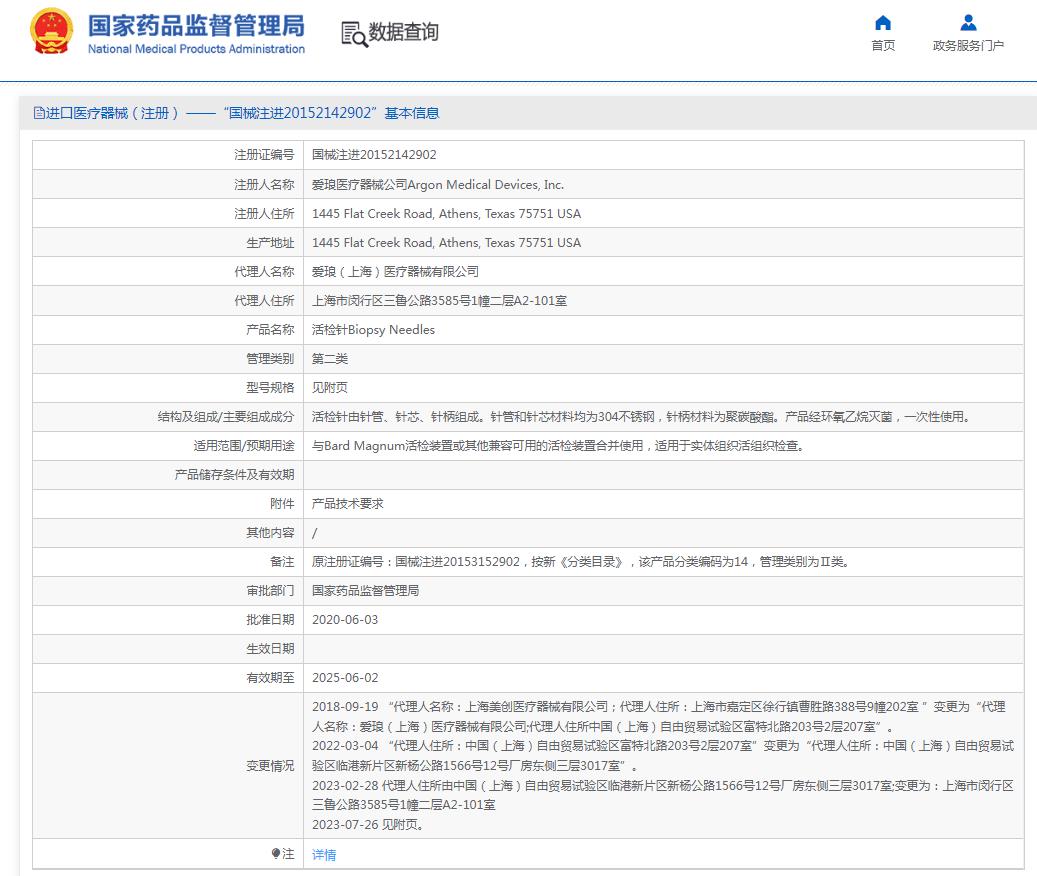Click the 注册人住所 label cell
This screenshot has height=876, width=1037.
(x=168, y=214)
